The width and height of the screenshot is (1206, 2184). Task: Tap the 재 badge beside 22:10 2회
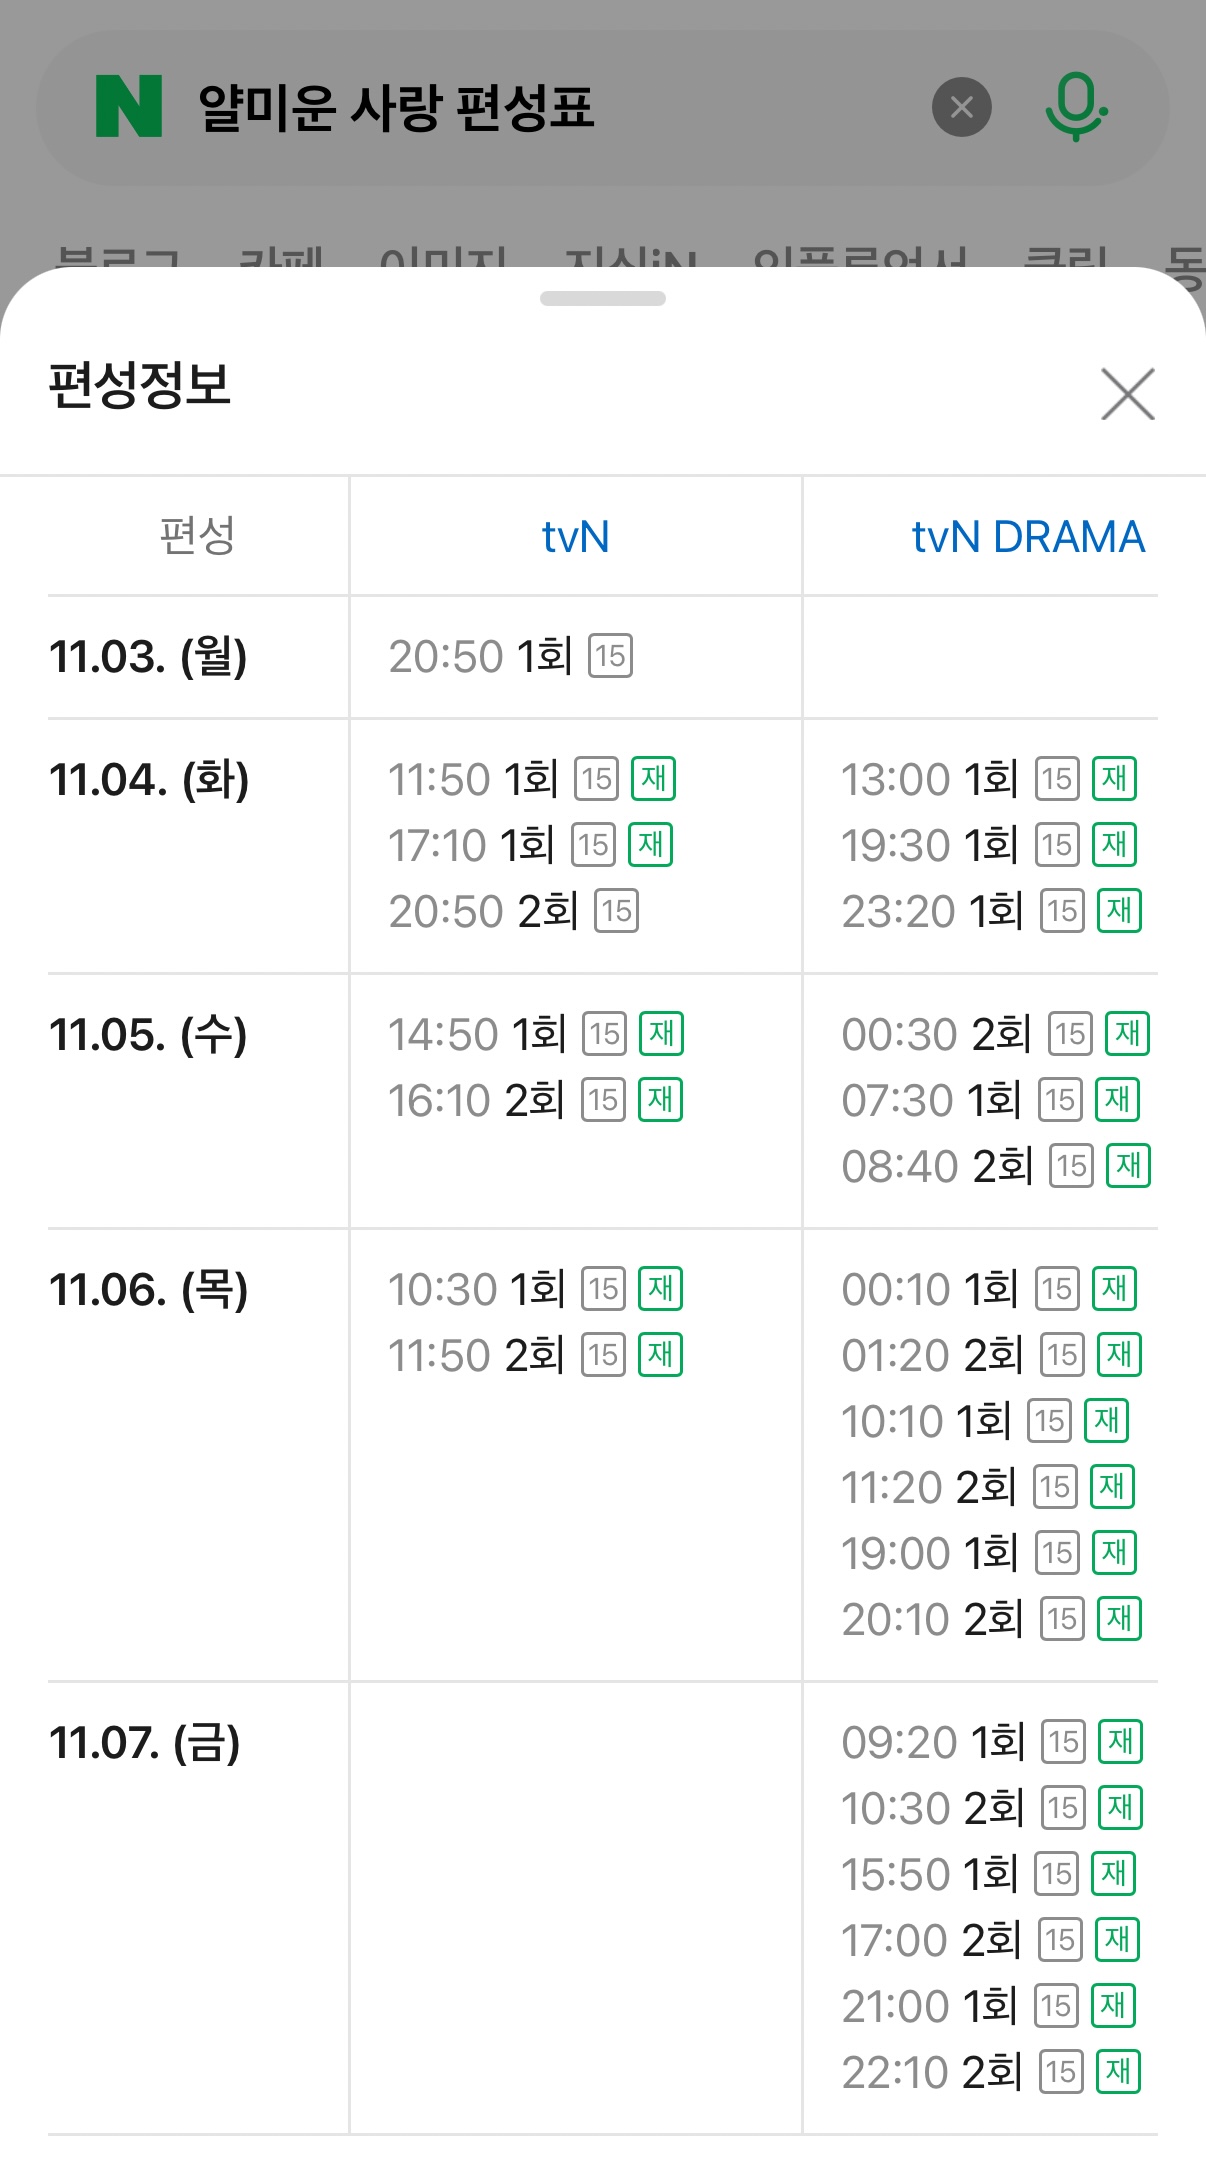[x=1118, y=2072]
